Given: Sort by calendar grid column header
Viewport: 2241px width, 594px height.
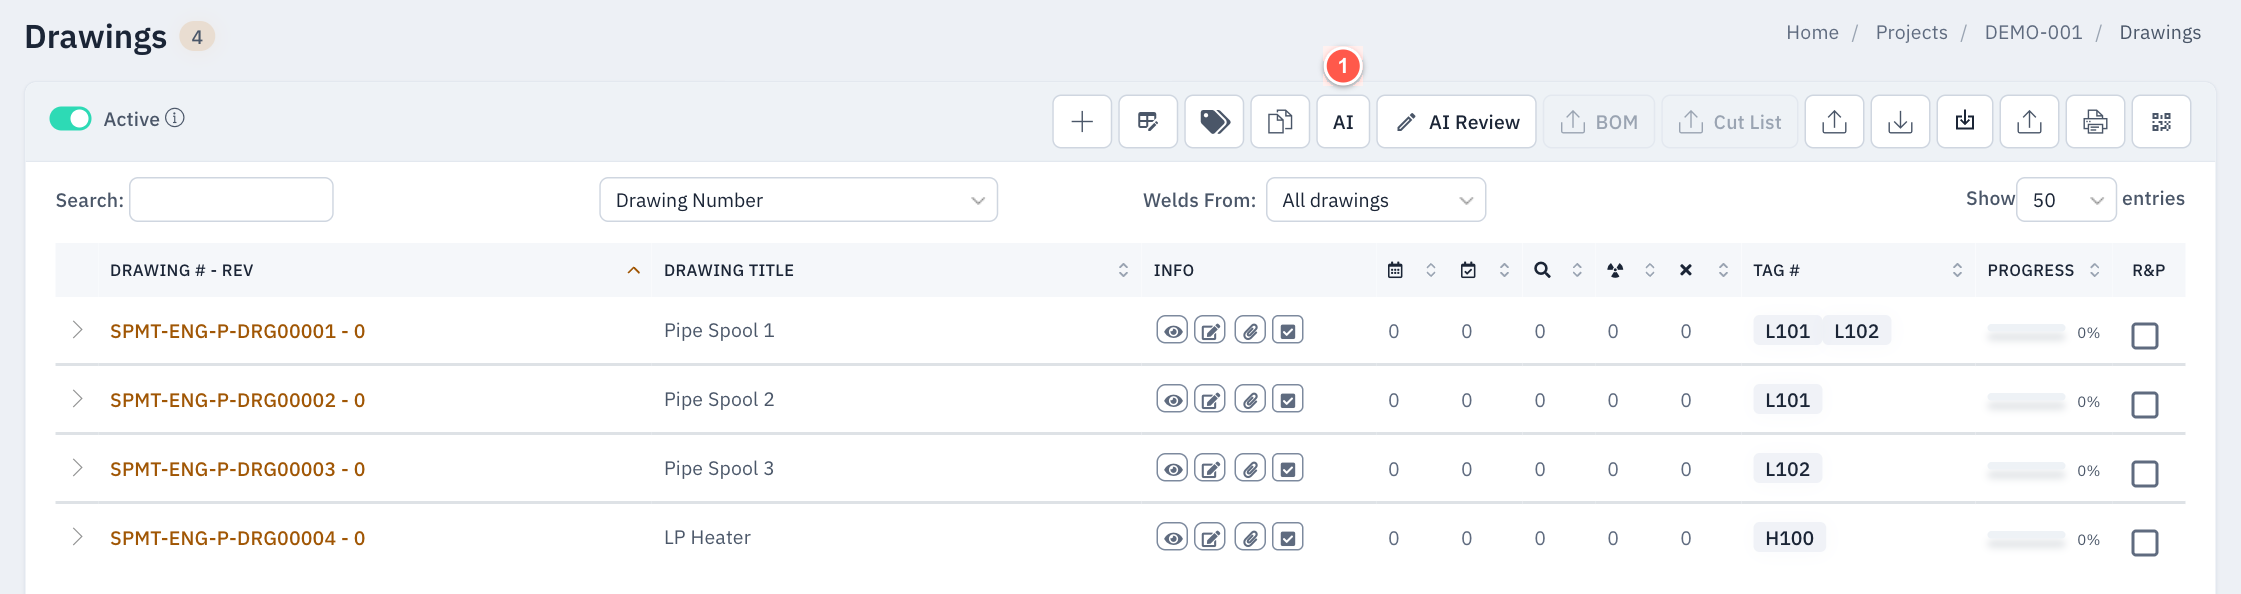Looking at the screenshot, I should tap(1411, 270).
